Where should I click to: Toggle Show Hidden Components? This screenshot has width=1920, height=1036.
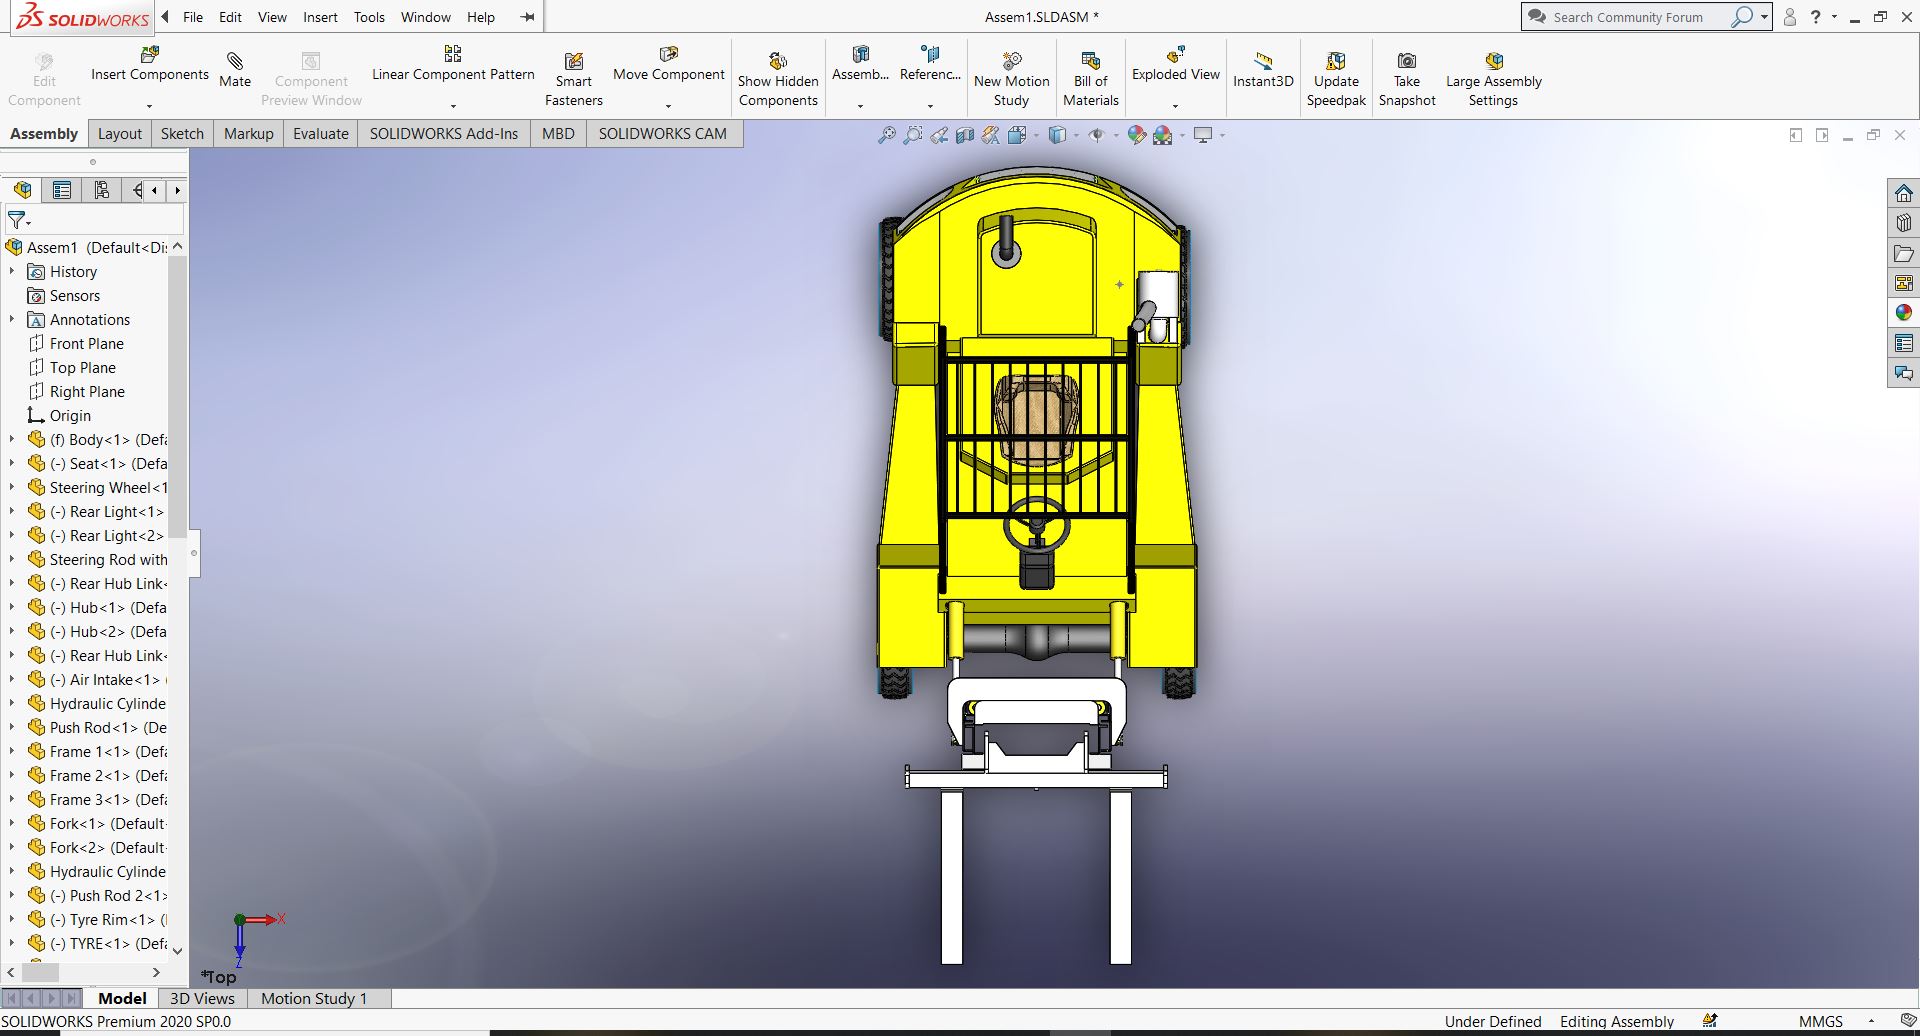(x=777, y=62)
